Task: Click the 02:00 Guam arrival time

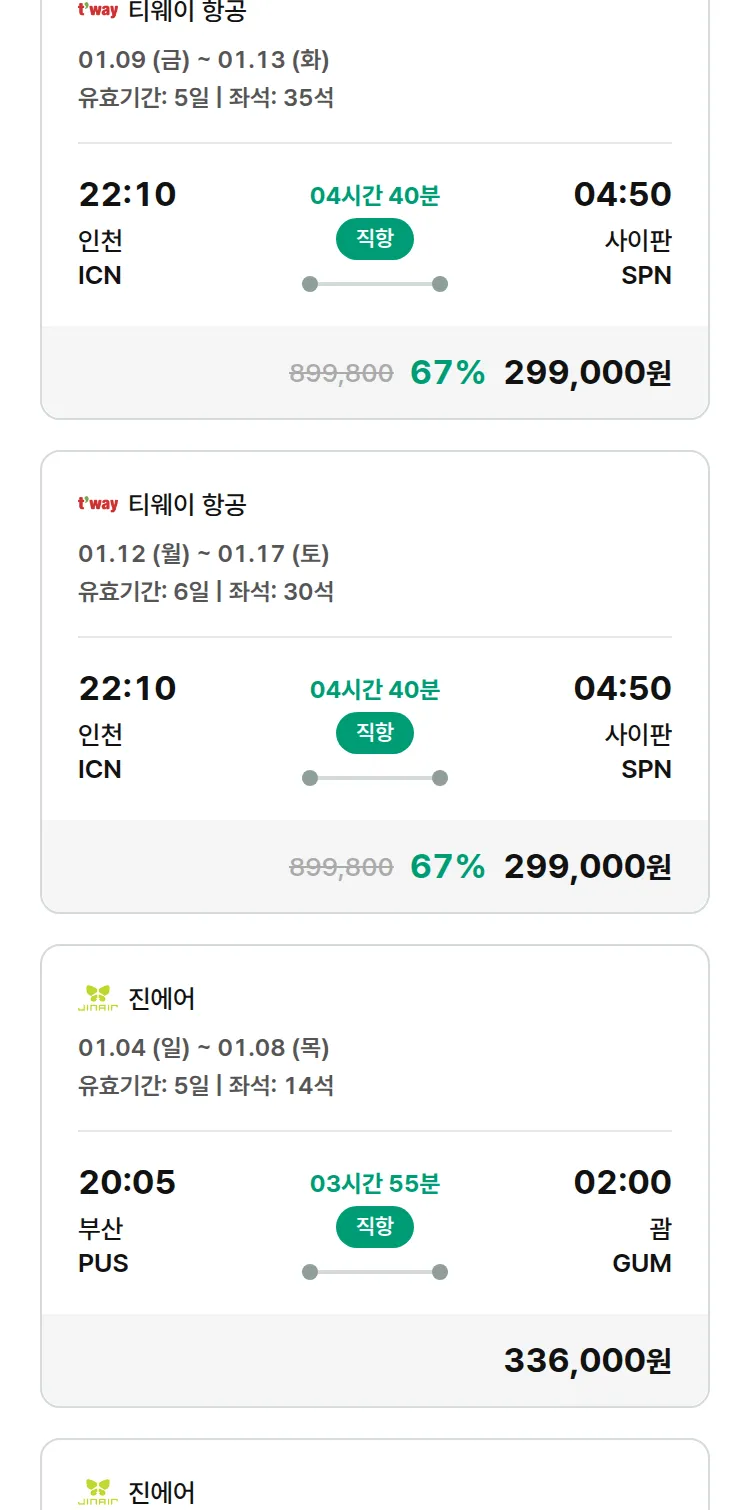Action: click(622, 1182)
